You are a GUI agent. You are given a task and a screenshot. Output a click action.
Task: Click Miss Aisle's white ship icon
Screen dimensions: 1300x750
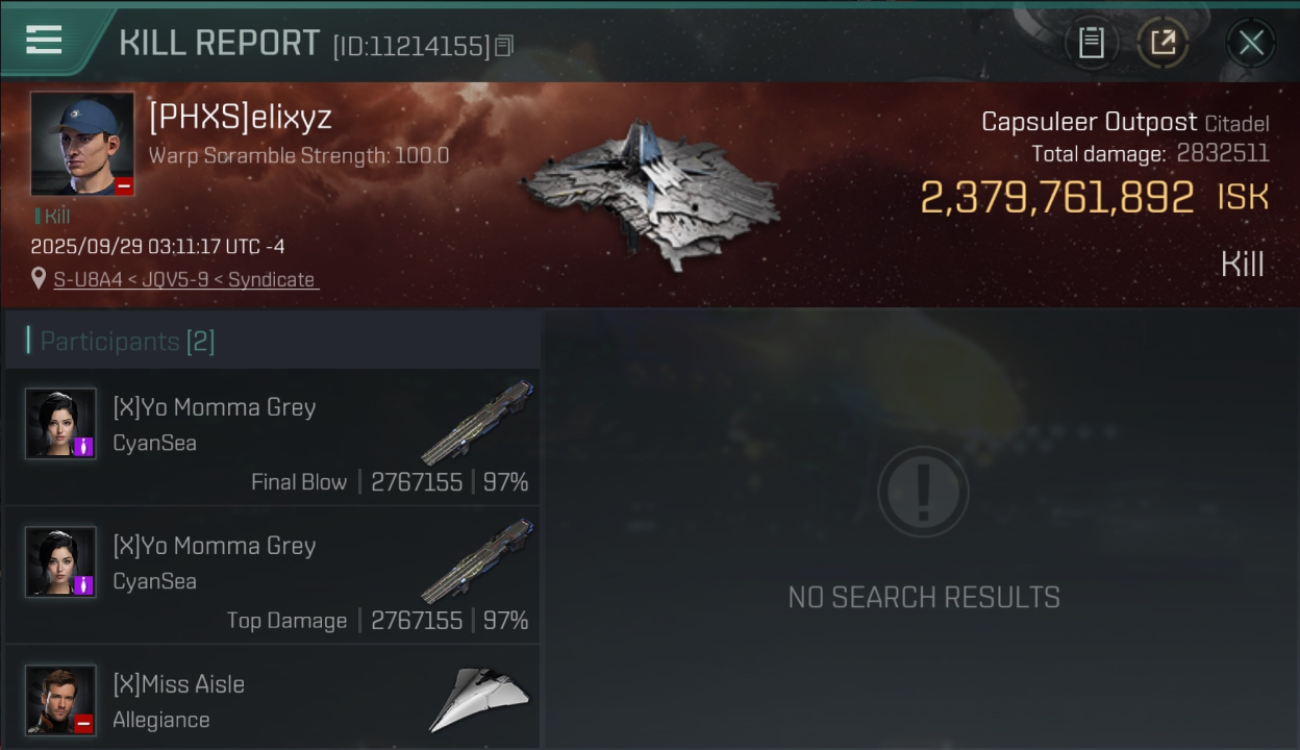[x=480, y=699]
